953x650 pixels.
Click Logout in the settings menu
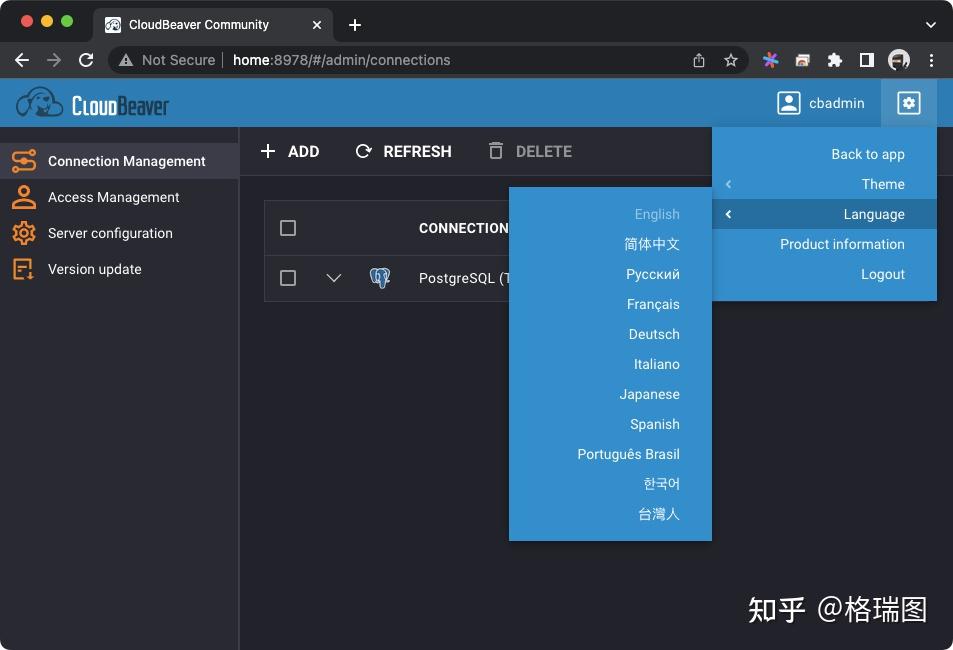(882, 274)
